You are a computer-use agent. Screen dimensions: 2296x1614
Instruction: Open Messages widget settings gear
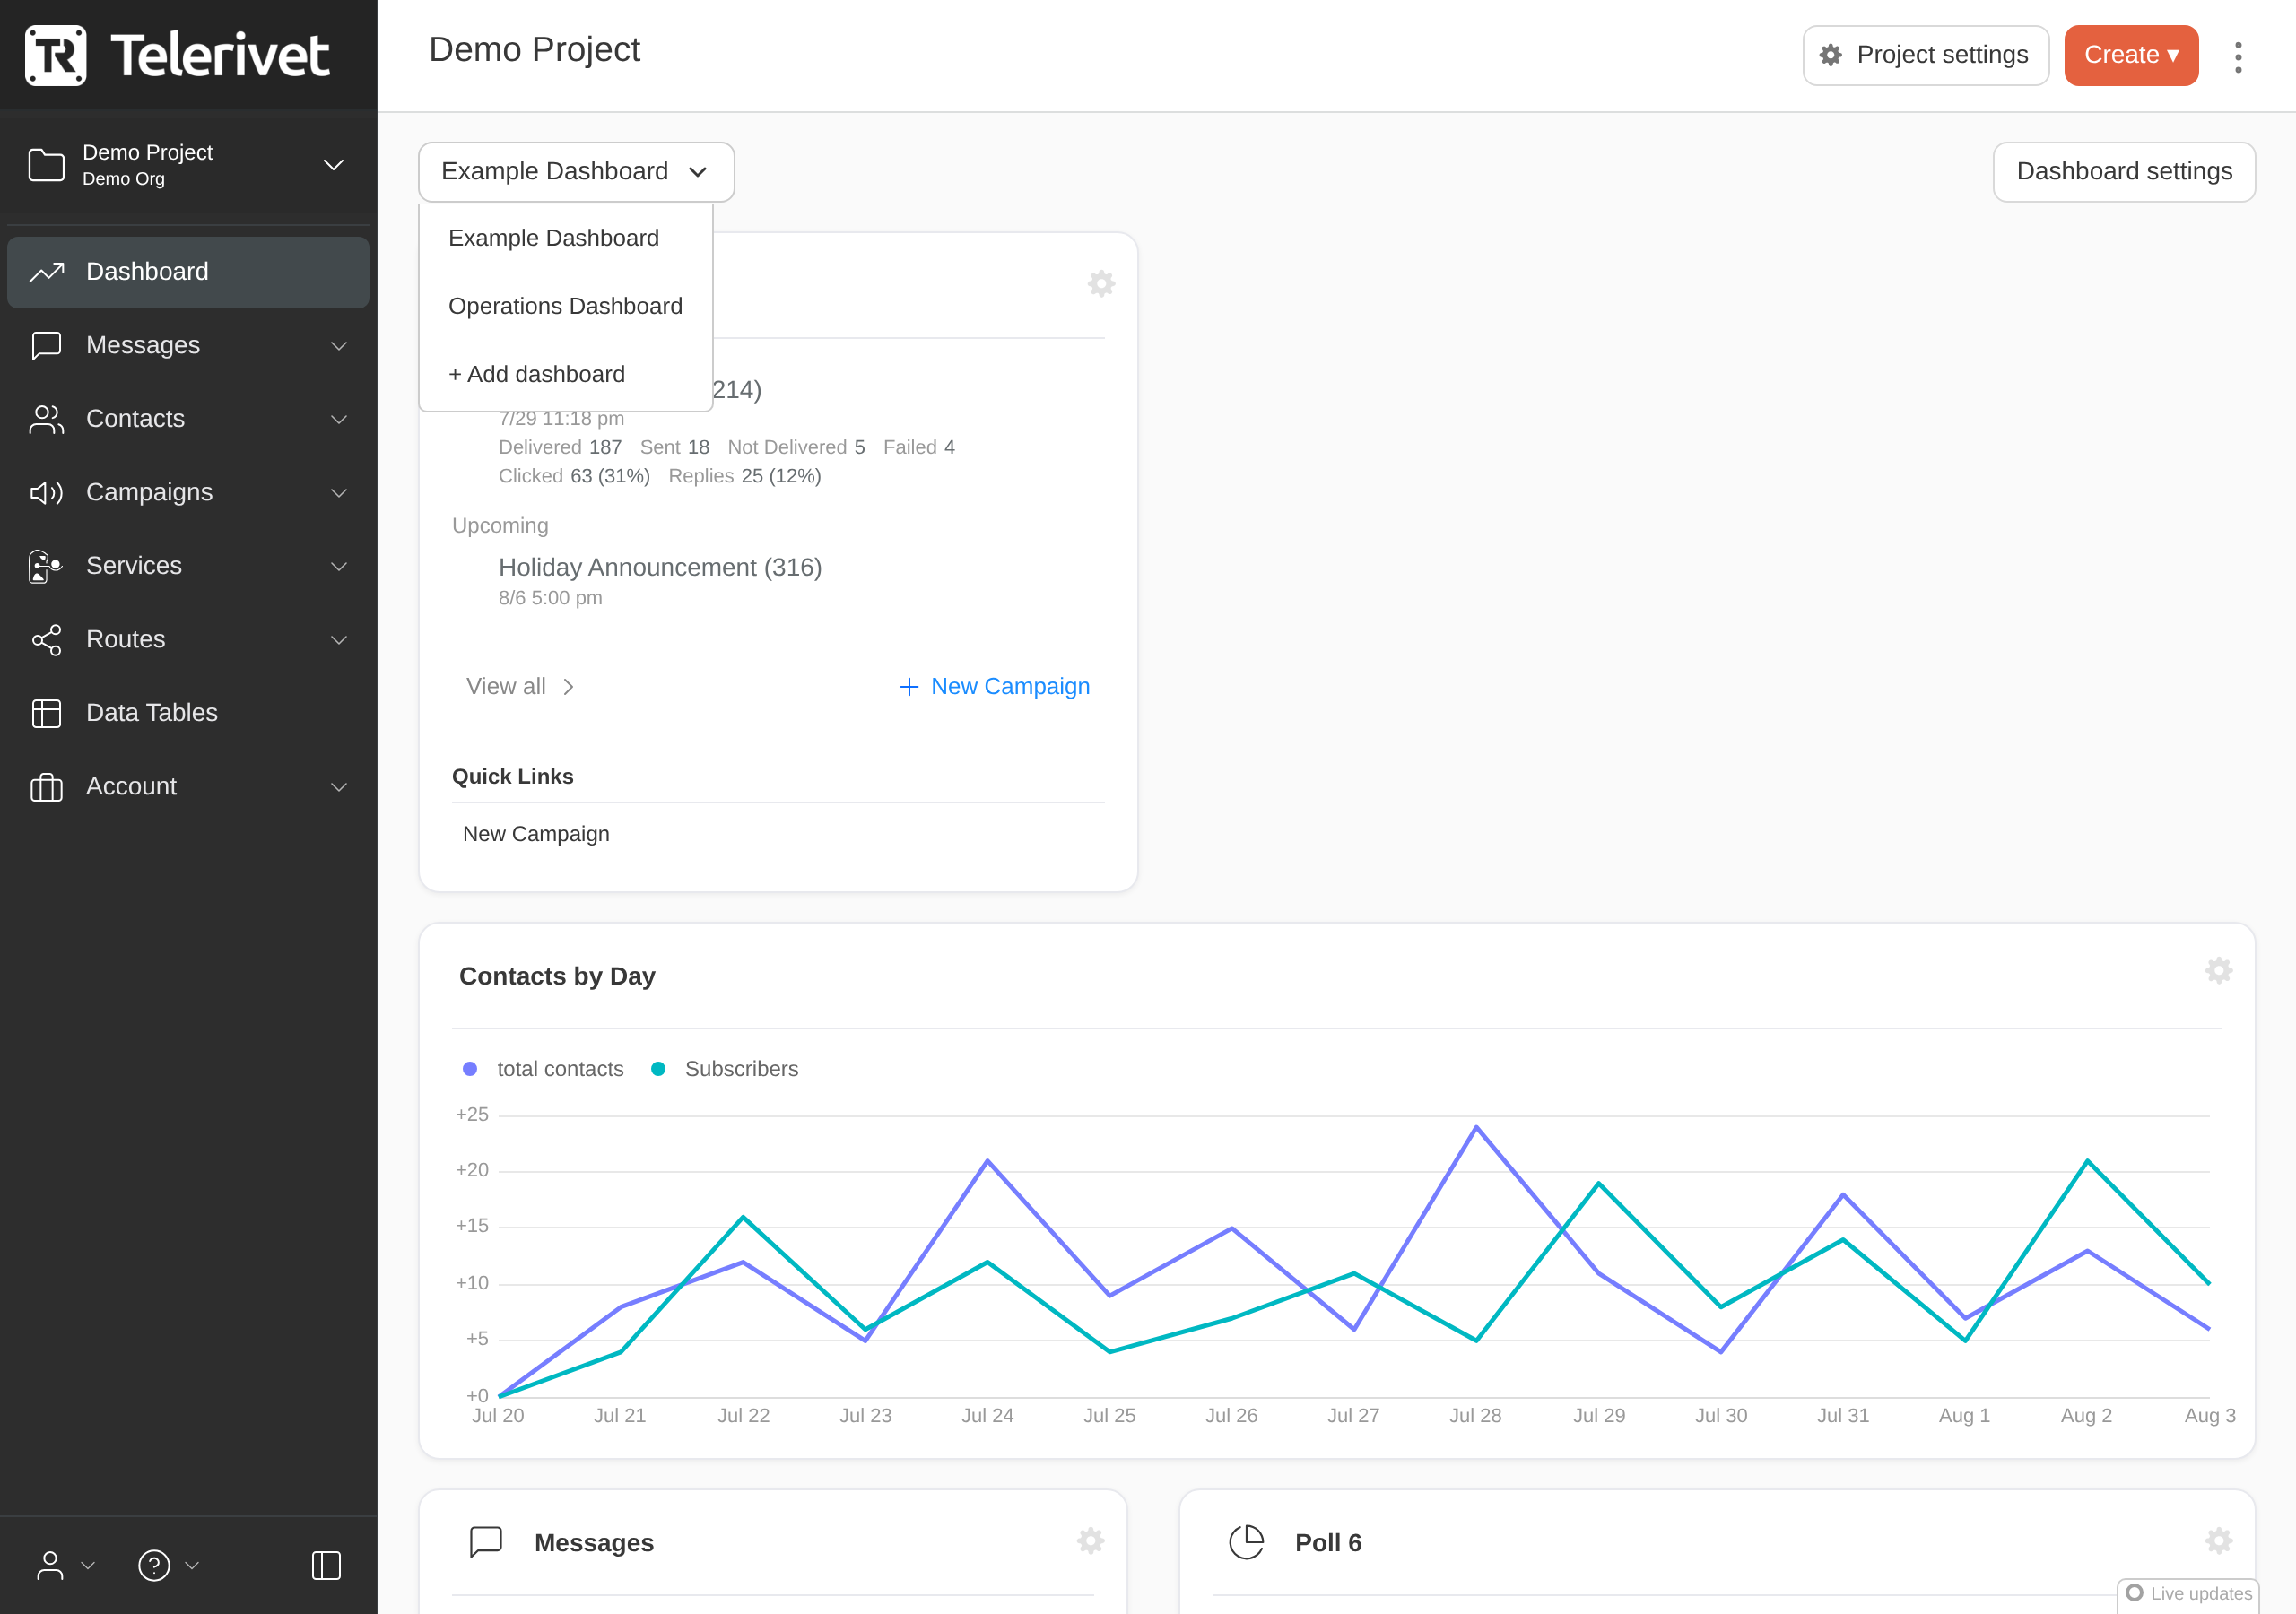pos(1090,1540)
